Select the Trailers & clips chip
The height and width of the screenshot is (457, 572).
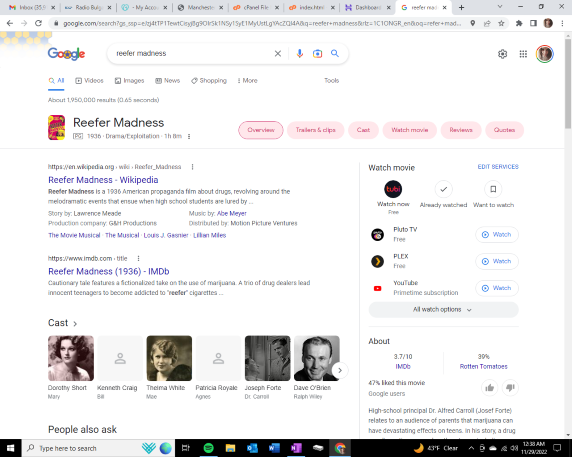tap(316, 130)
